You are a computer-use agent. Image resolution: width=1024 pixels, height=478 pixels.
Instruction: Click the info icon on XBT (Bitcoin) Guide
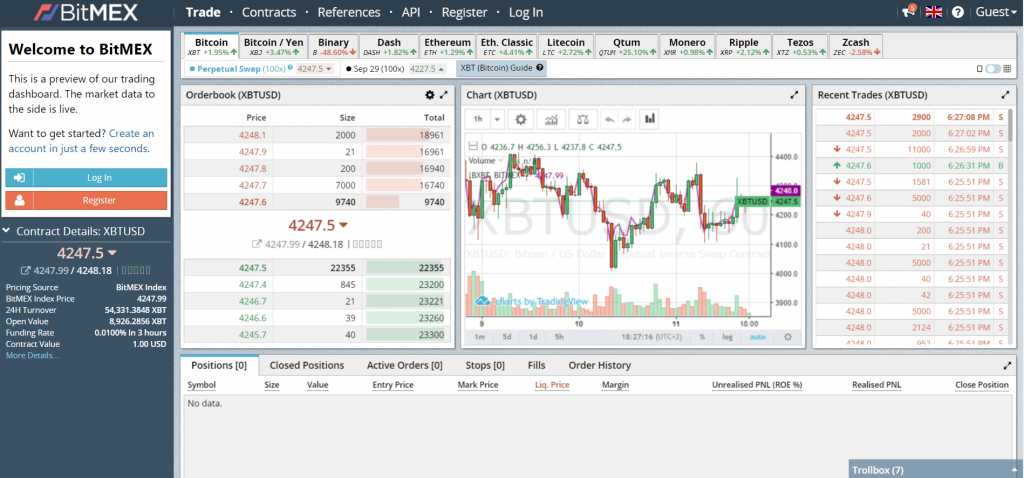[539, 68]
